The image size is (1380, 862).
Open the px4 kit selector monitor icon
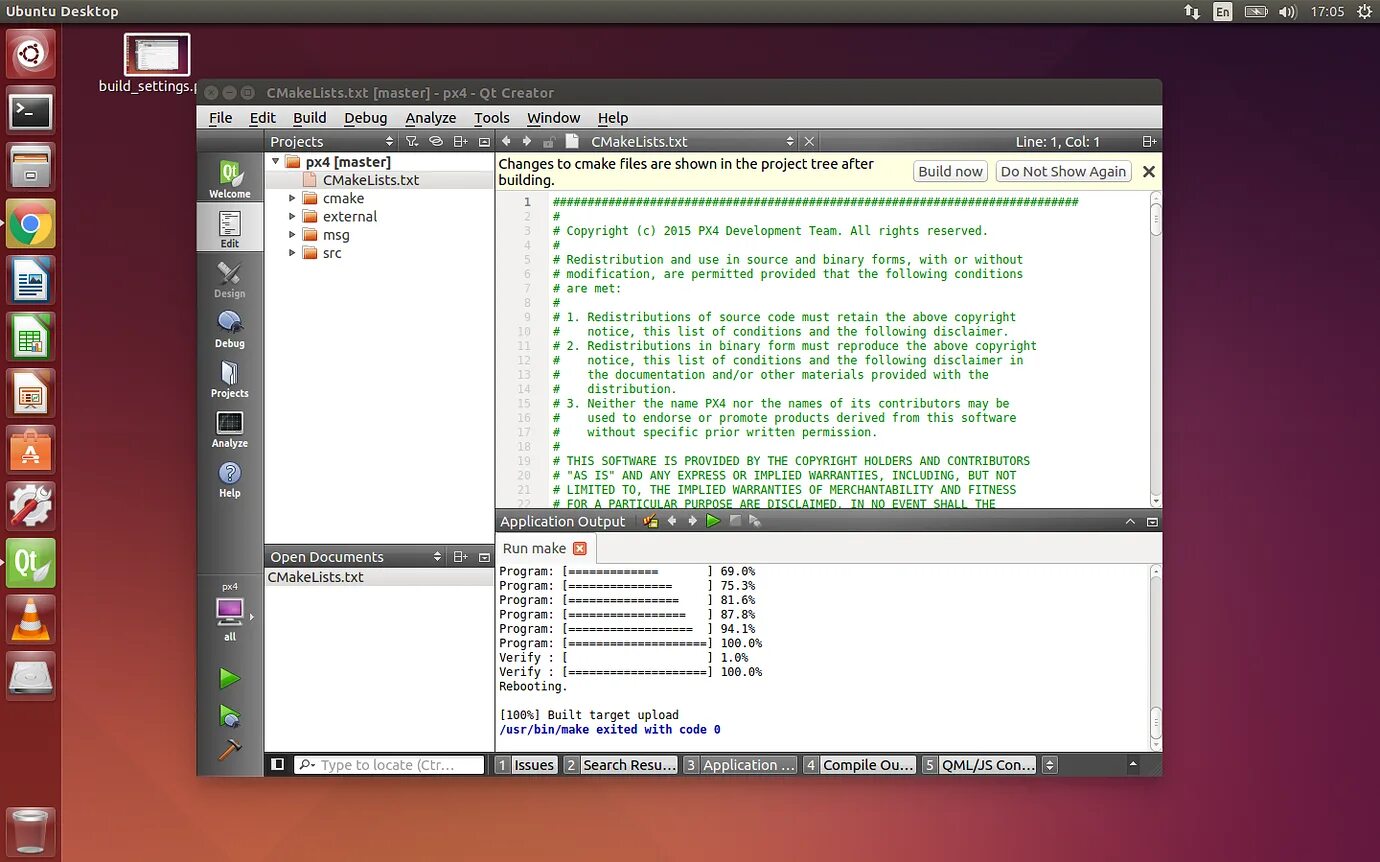coord(230,610)
